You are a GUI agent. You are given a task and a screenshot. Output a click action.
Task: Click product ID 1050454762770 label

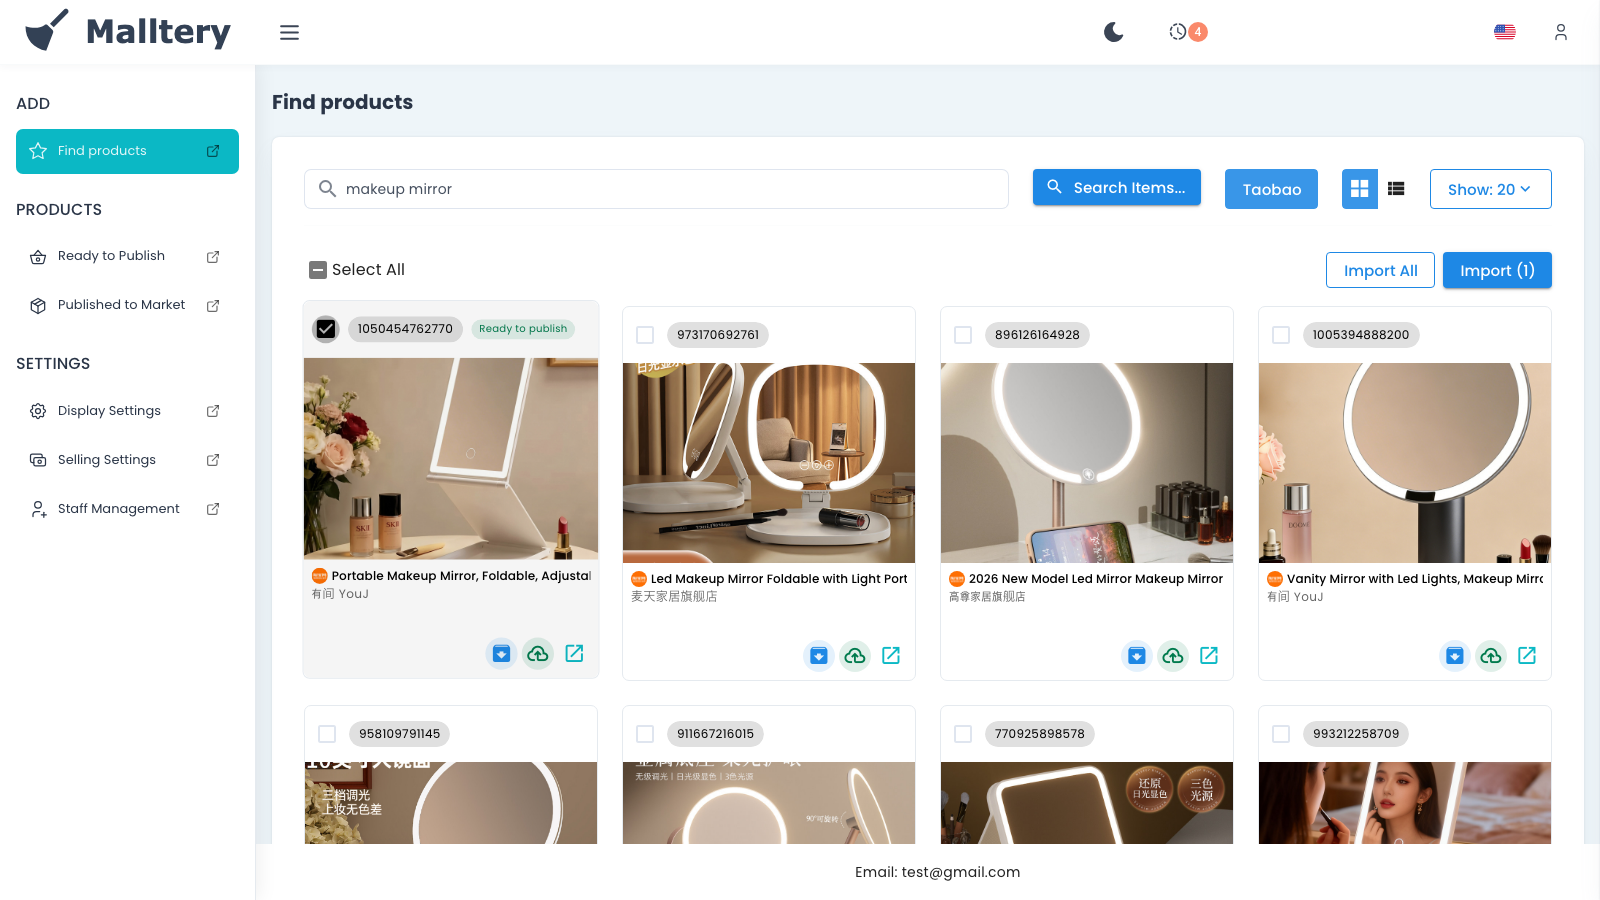pyautogui.click(x=405, y=329)
